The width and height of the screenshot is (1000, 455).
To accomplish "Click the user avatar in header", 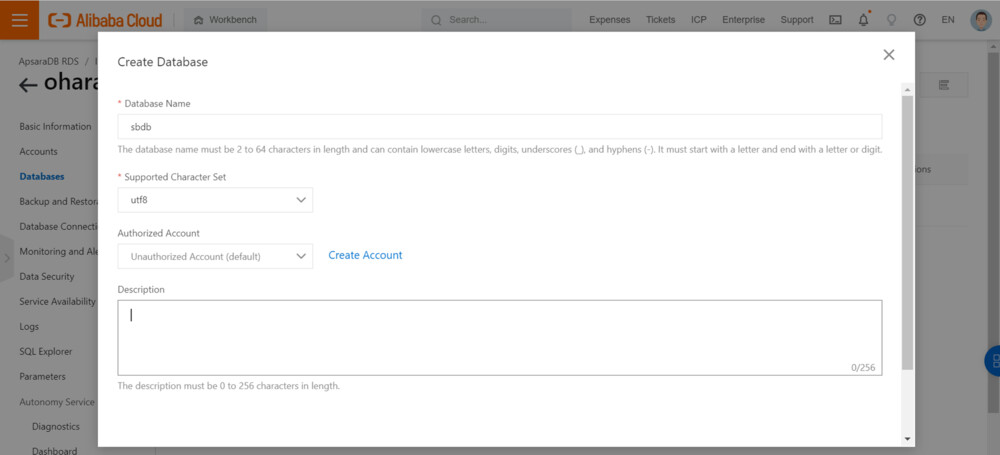I will (981, 20).
